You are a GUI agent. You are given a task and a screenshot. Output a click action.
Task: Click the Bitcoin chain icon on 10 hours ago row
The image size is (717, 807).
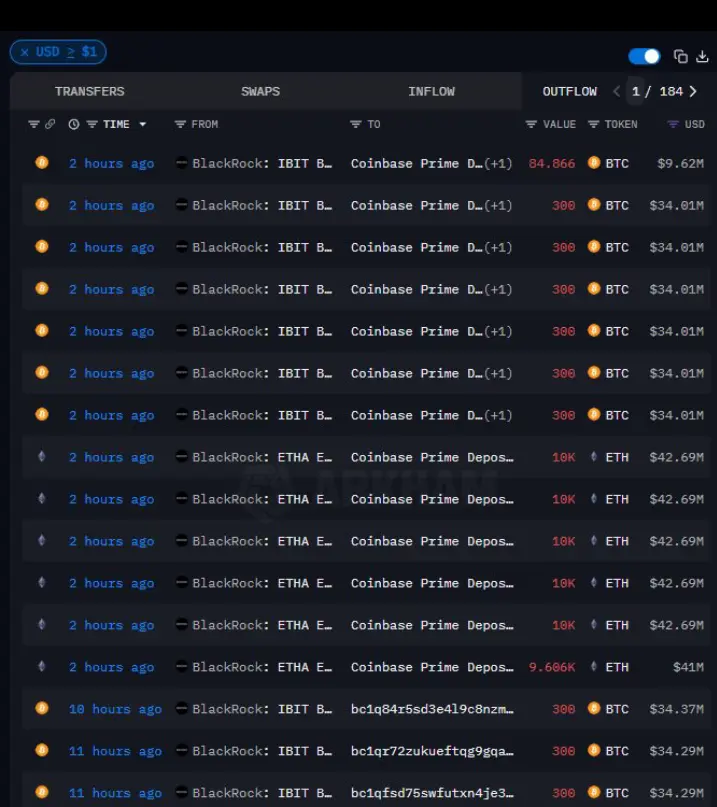[x=42, y=708]
